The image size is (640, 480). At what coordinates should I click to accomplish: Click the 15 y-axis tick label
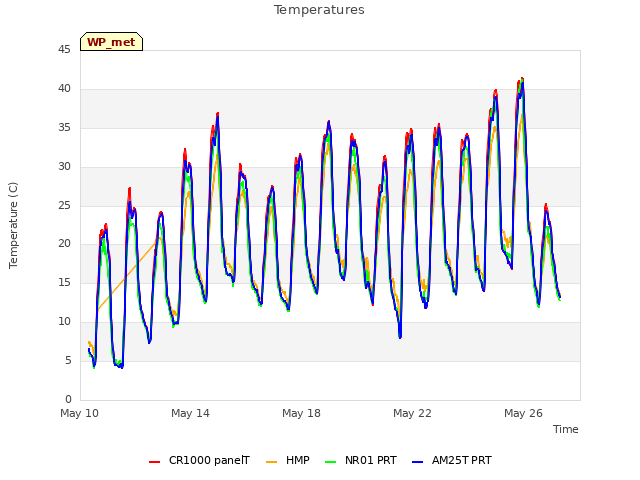[64, 282]
